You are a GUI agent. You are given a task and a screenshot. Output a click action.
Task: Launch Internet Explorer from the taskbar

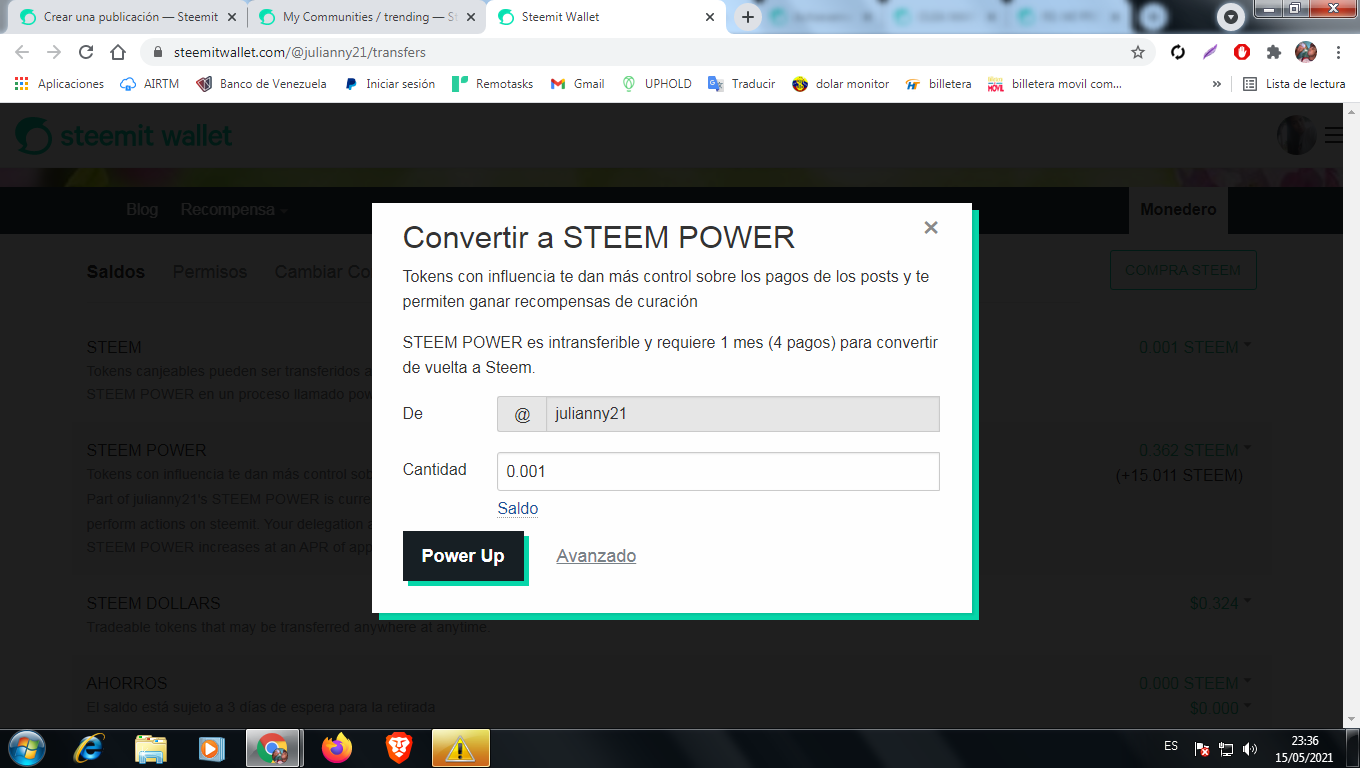91,748
